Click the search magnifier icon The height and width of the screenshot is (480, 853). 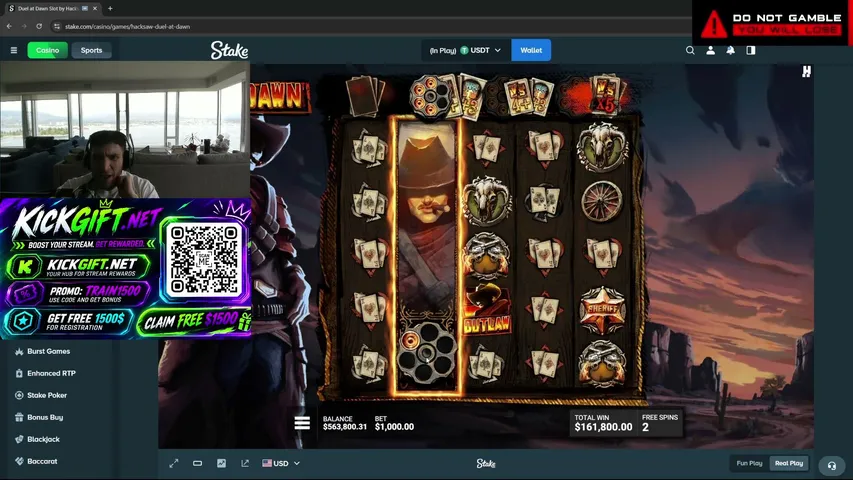tap(690, 50)
